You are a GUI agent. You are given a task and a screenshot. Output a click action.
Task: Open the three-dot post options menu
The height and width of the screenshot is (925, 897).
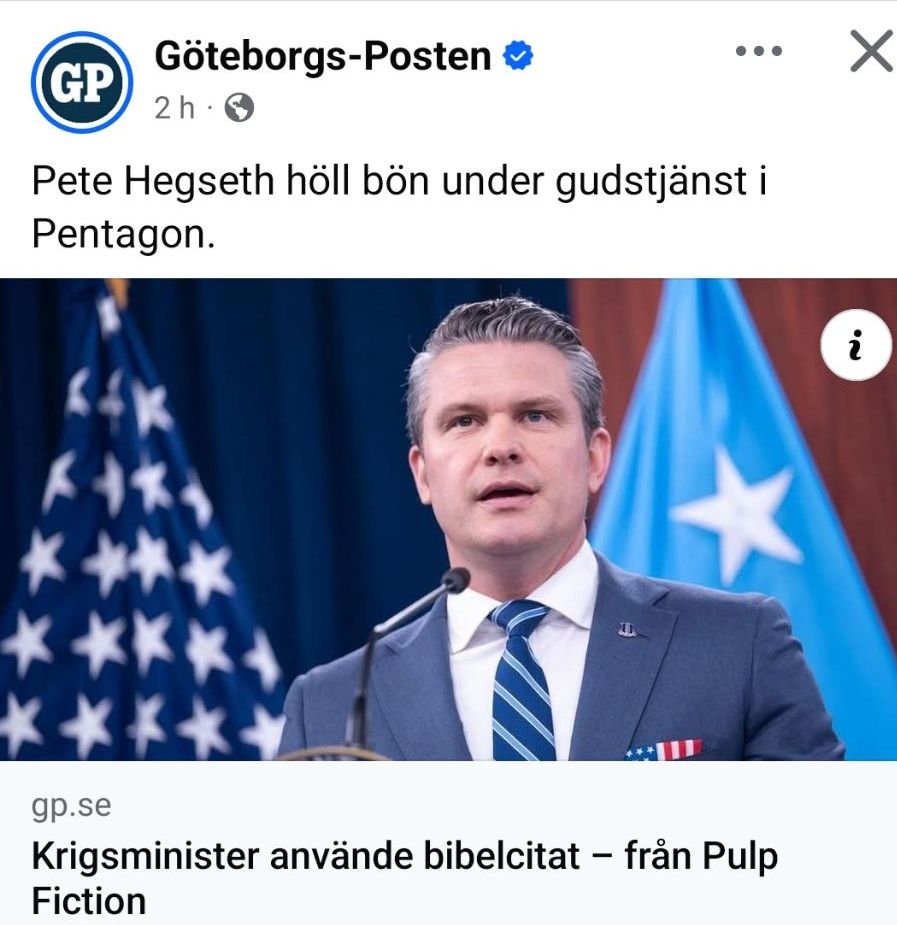click(x=759, y=51)
